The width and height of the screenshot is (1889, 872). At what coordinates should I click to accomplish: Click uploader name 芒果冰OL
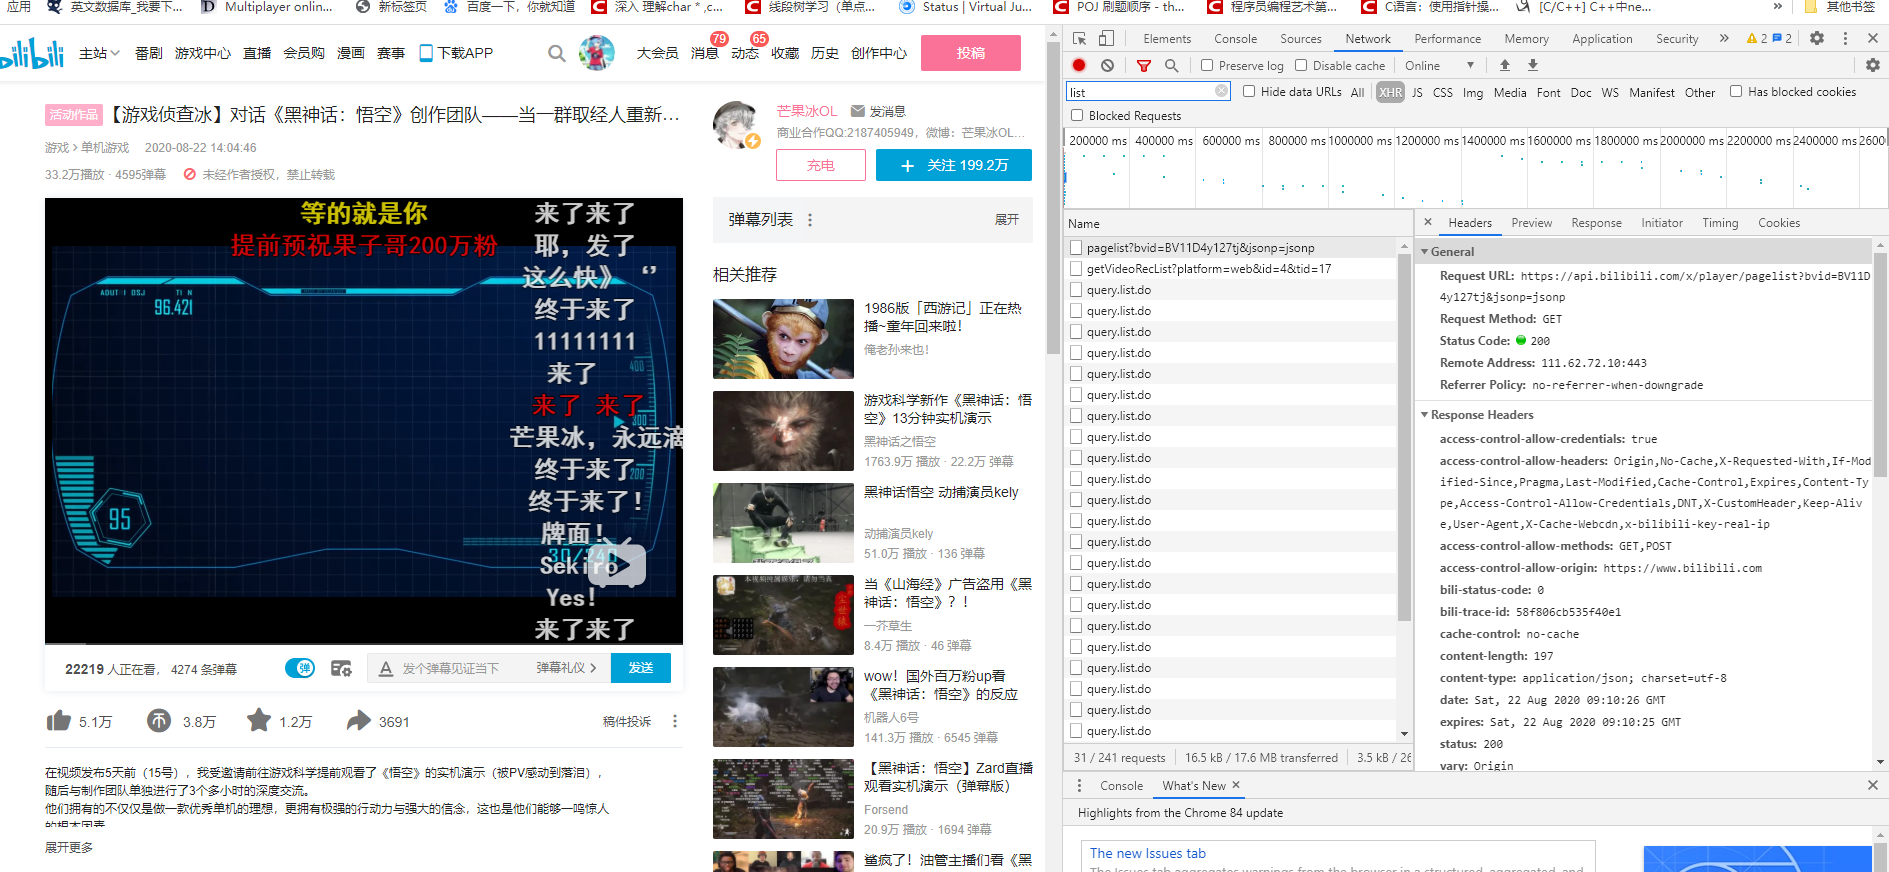pyautogui.click(x=807, y=111)
